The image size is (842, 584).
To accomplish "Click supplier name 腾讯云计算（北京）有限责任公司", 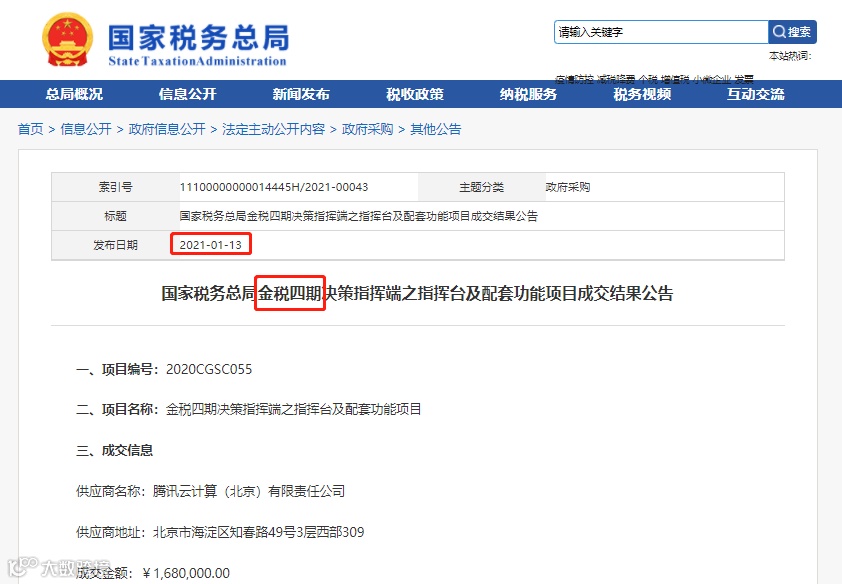I will pos(249,491).
